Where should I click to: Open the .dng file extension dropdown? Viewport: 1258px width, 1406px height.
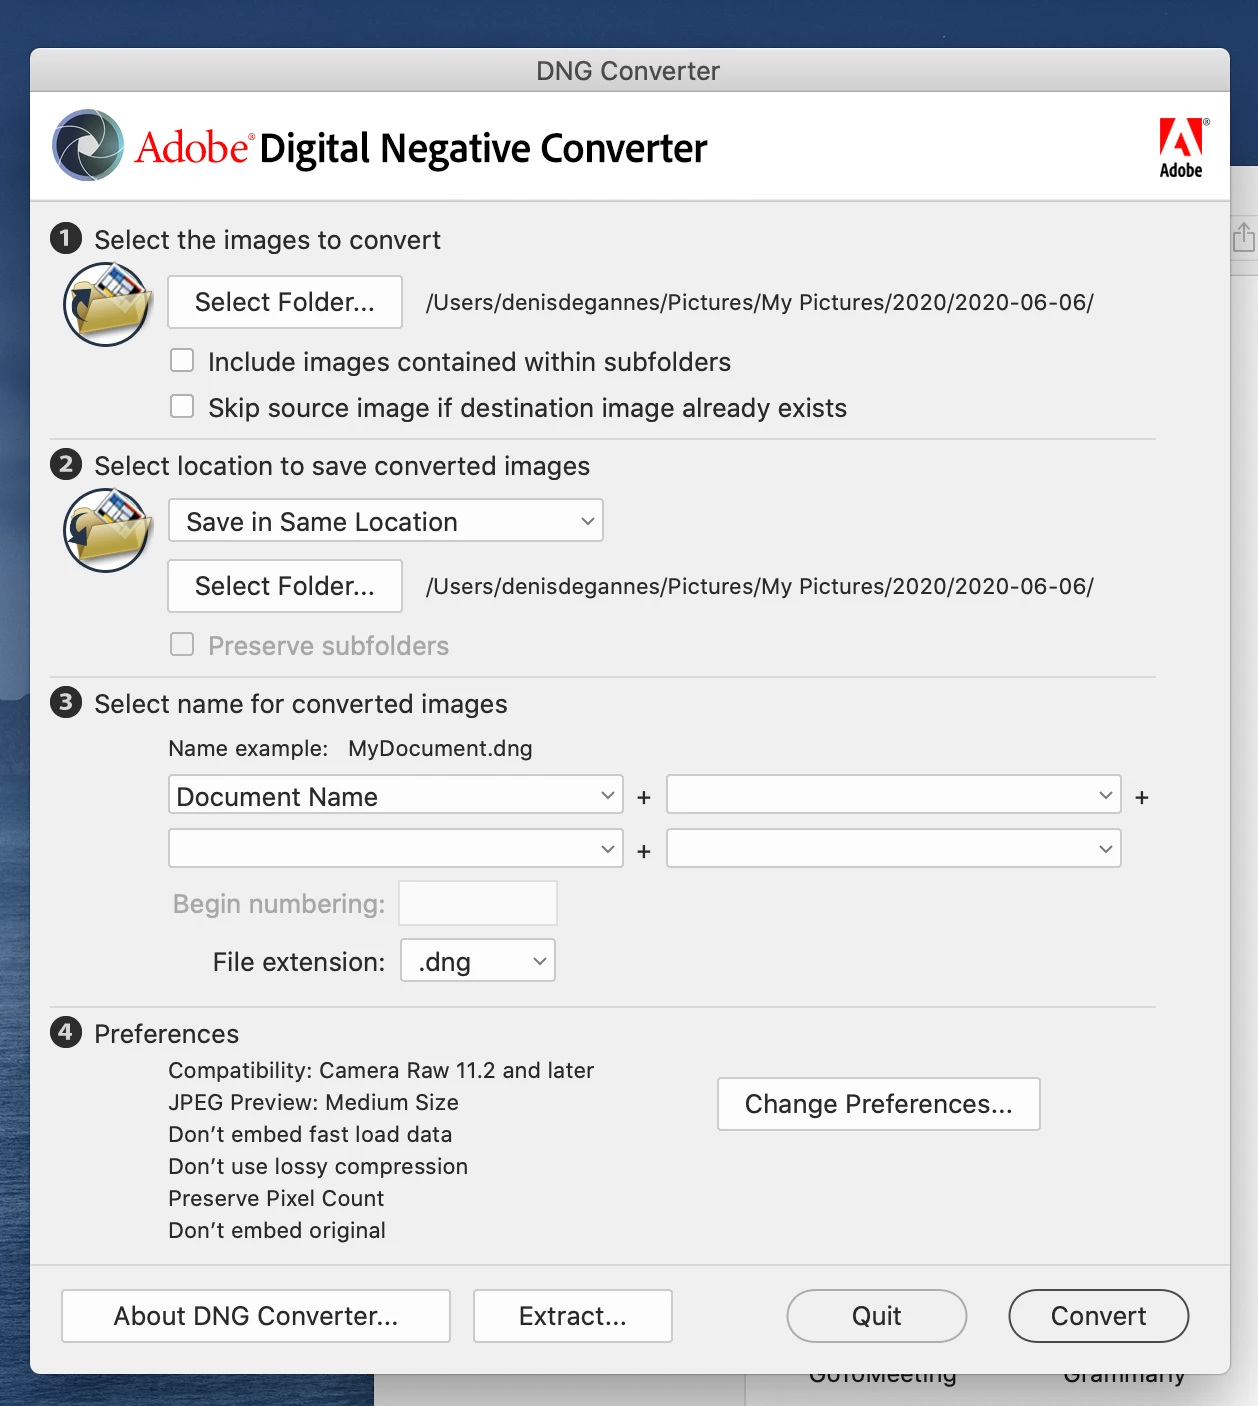coord(478,961)
